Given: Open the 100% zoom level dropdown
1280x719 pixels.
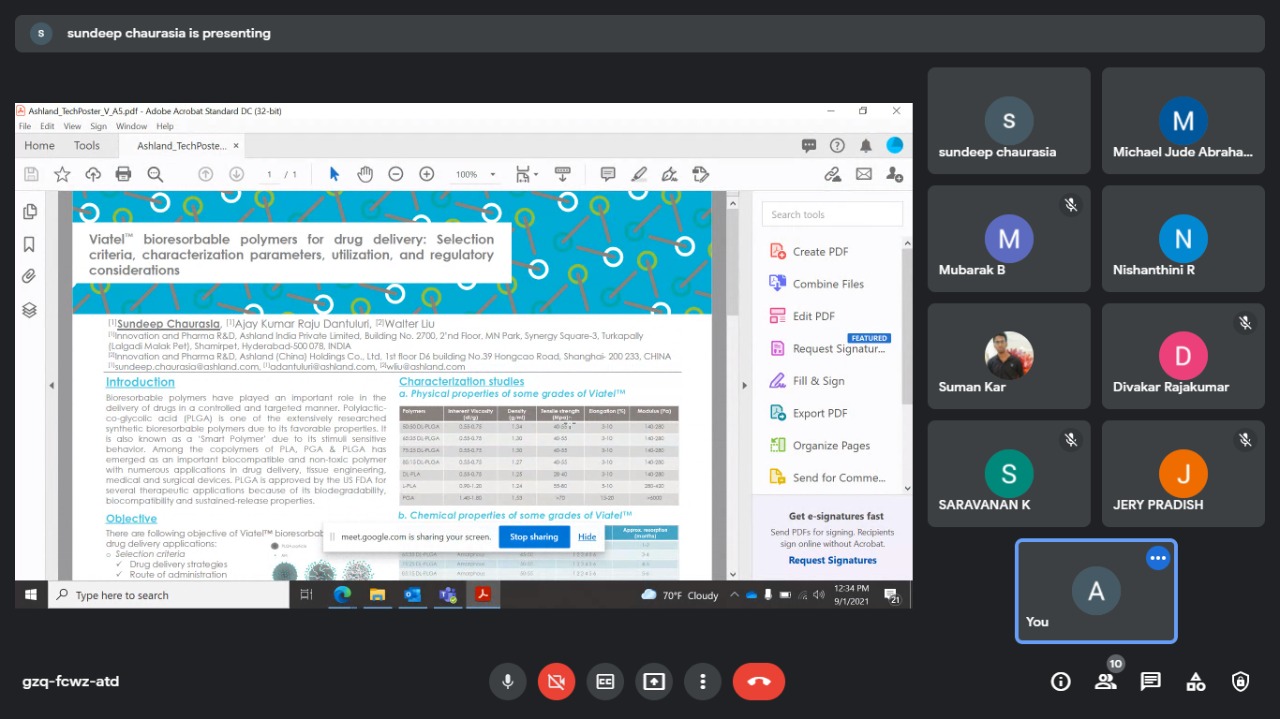Looking at the screenshot, I should tap(476, 174).
